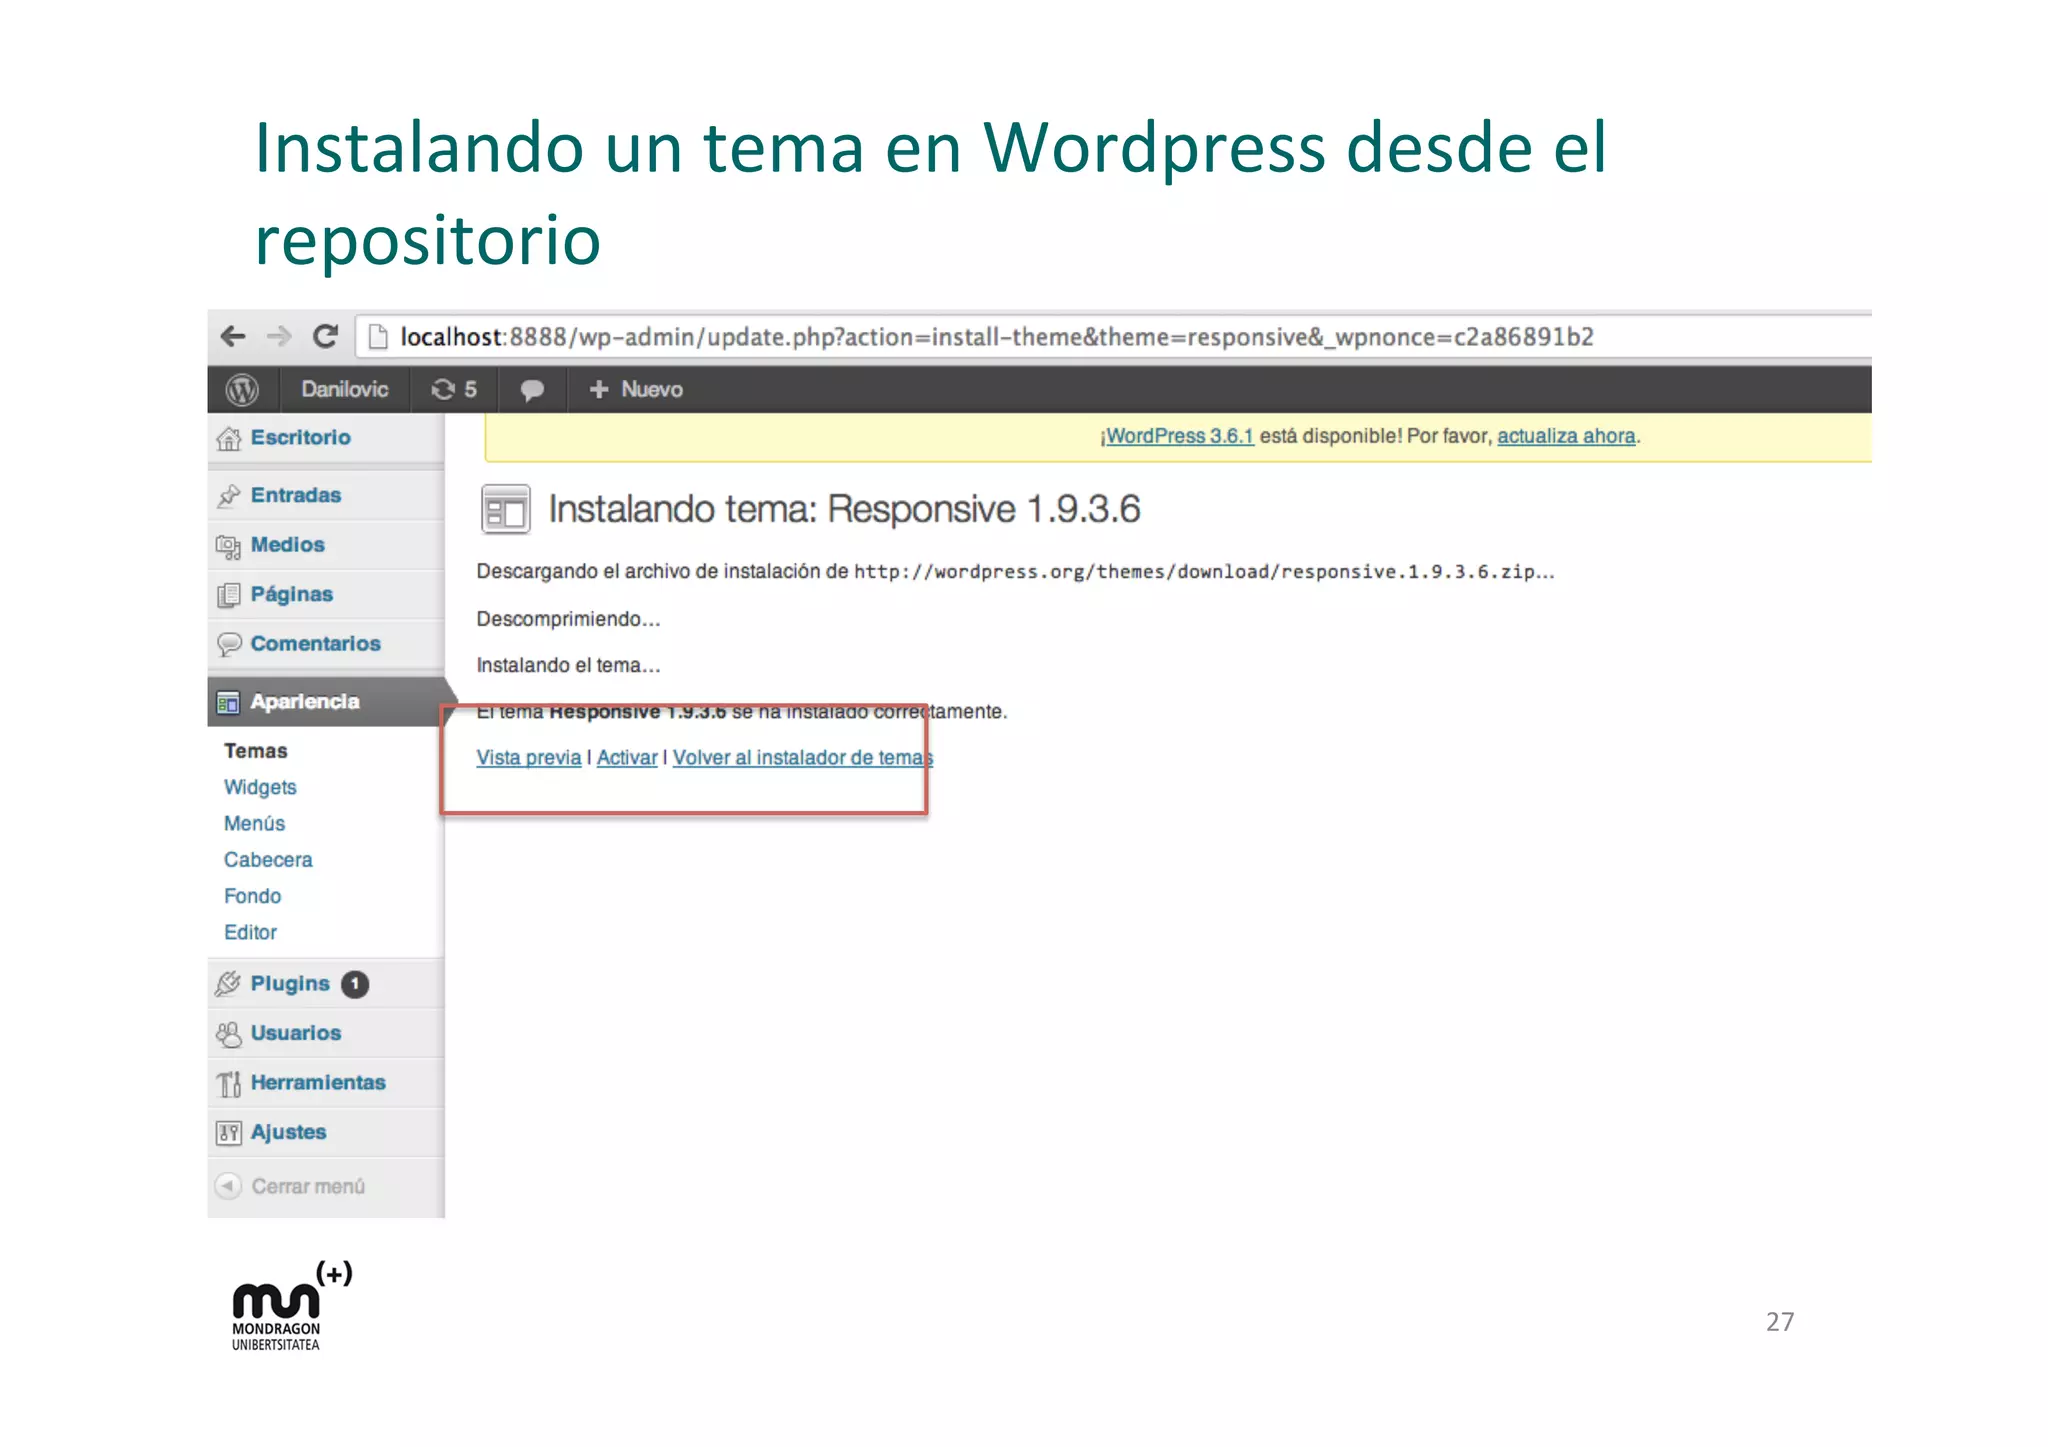Image resolution: width=2048 pixels, height=1447 pixels.
Task: Click the browser forward arrow
Action: pos(279,337)
